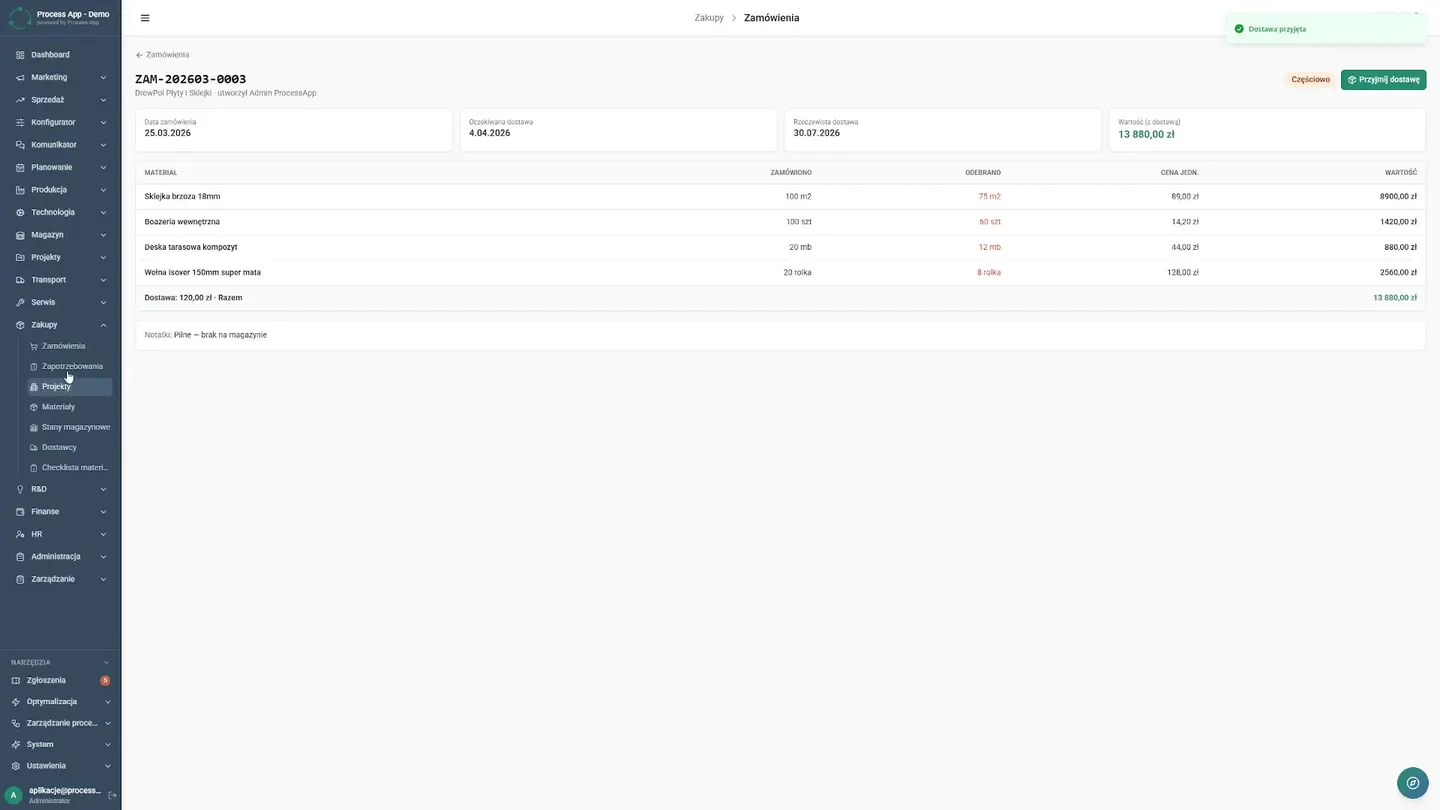Click the value 13 880,00 zł card

1267,129
